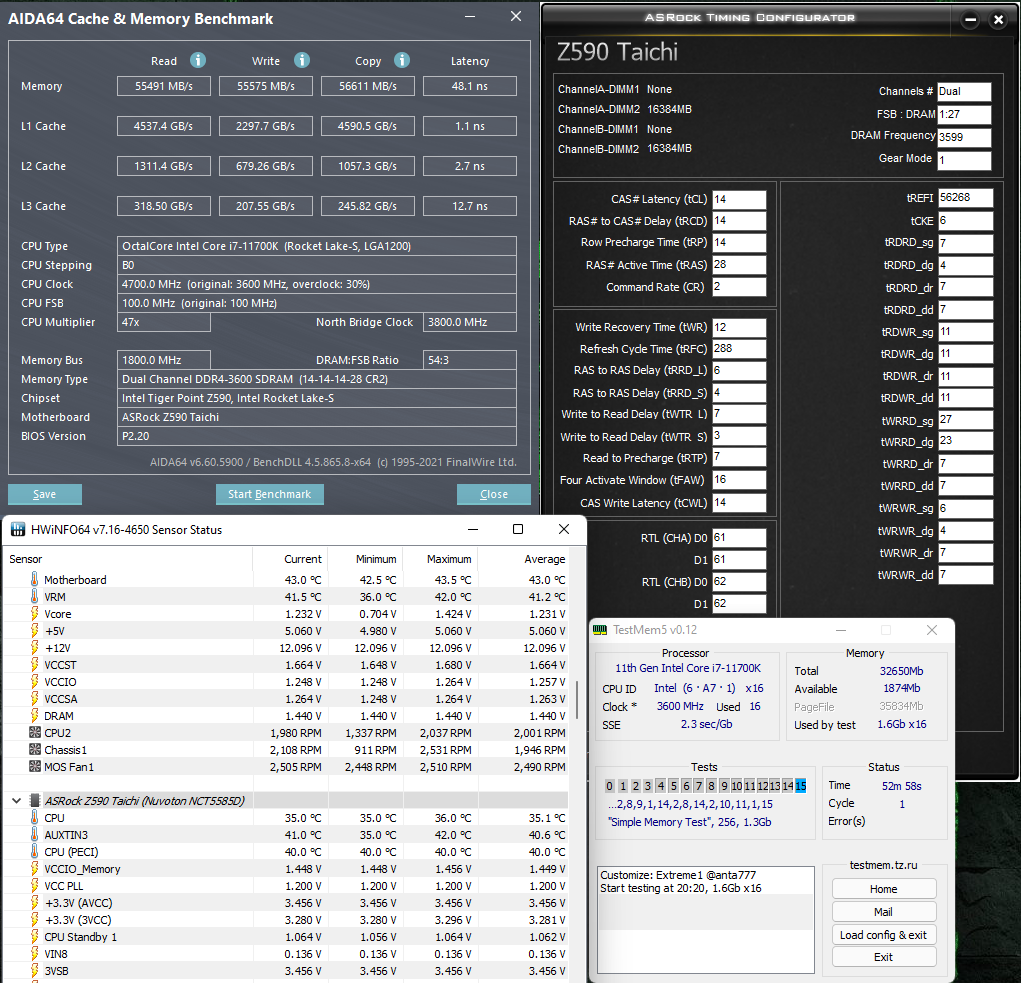Image resolution: width=1021 pixels, height=983 pixels.
Task: Click the HWiNFO64 window title icon
Action: 18,529
